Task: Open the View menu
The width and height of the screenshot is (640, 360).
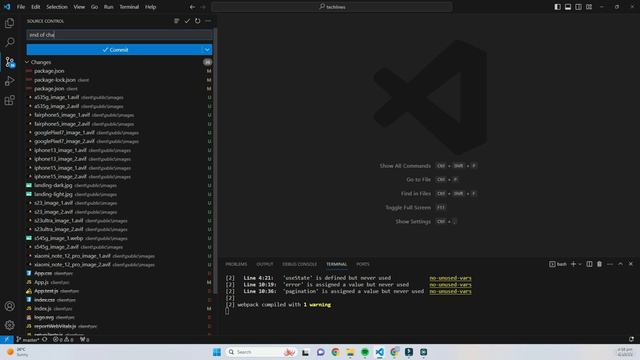Action: [79, 7]
